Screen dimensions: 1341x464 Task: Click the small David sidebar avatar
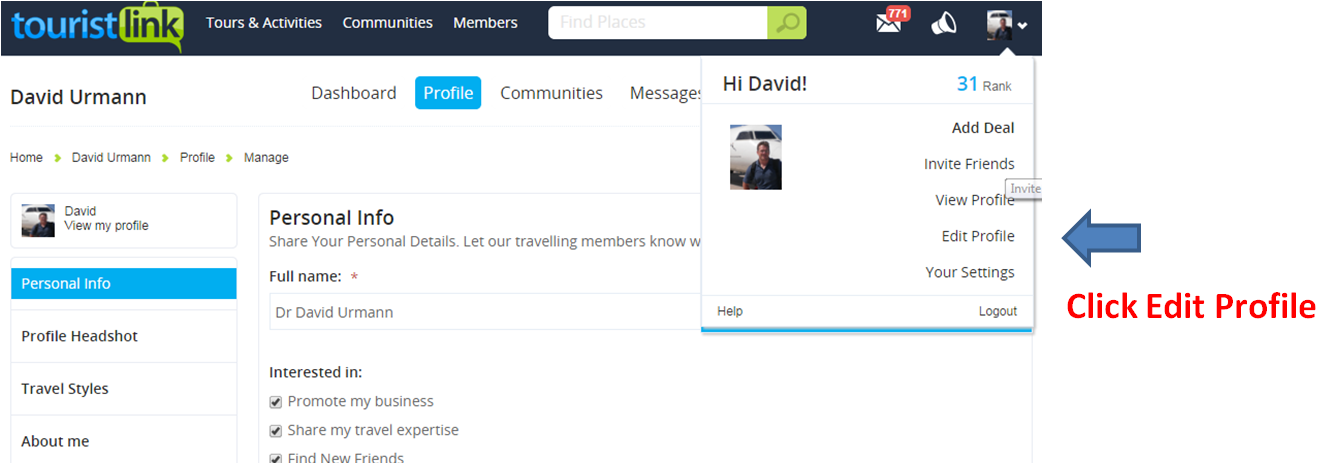pyautogui.click(x=38, y=220)
